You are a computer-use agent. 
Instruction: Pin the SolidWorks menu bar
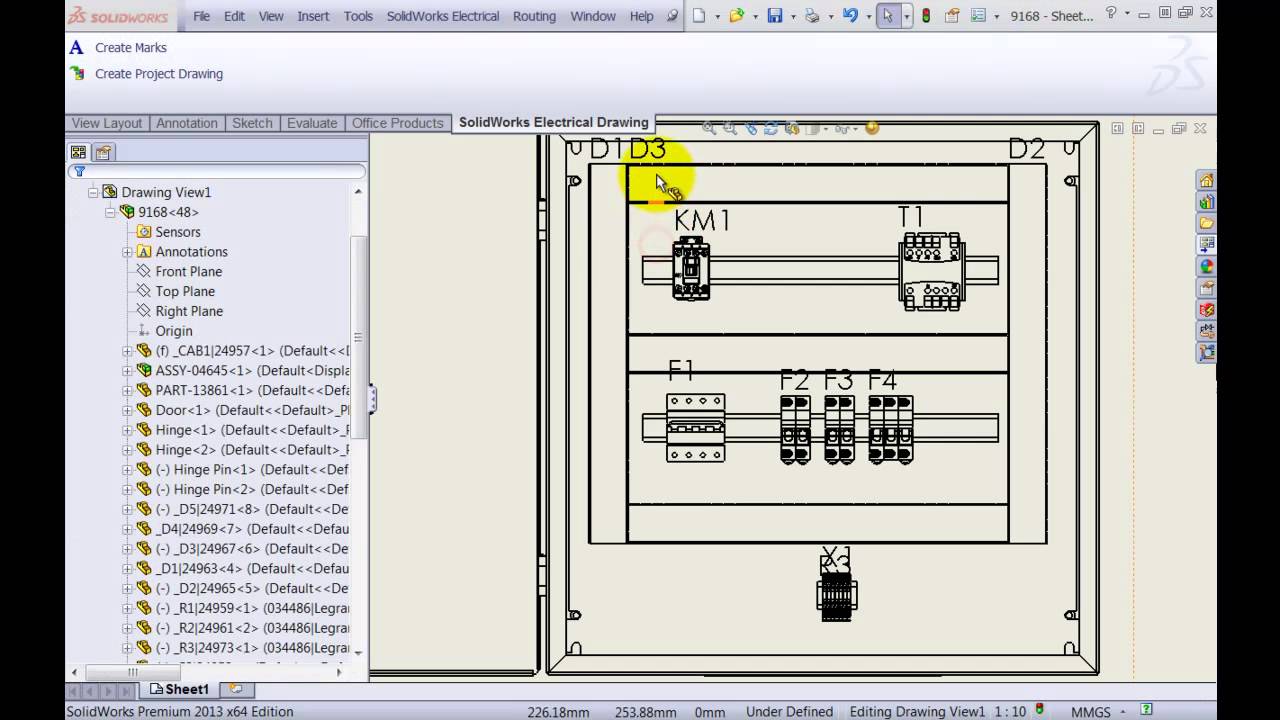(672, 16)
